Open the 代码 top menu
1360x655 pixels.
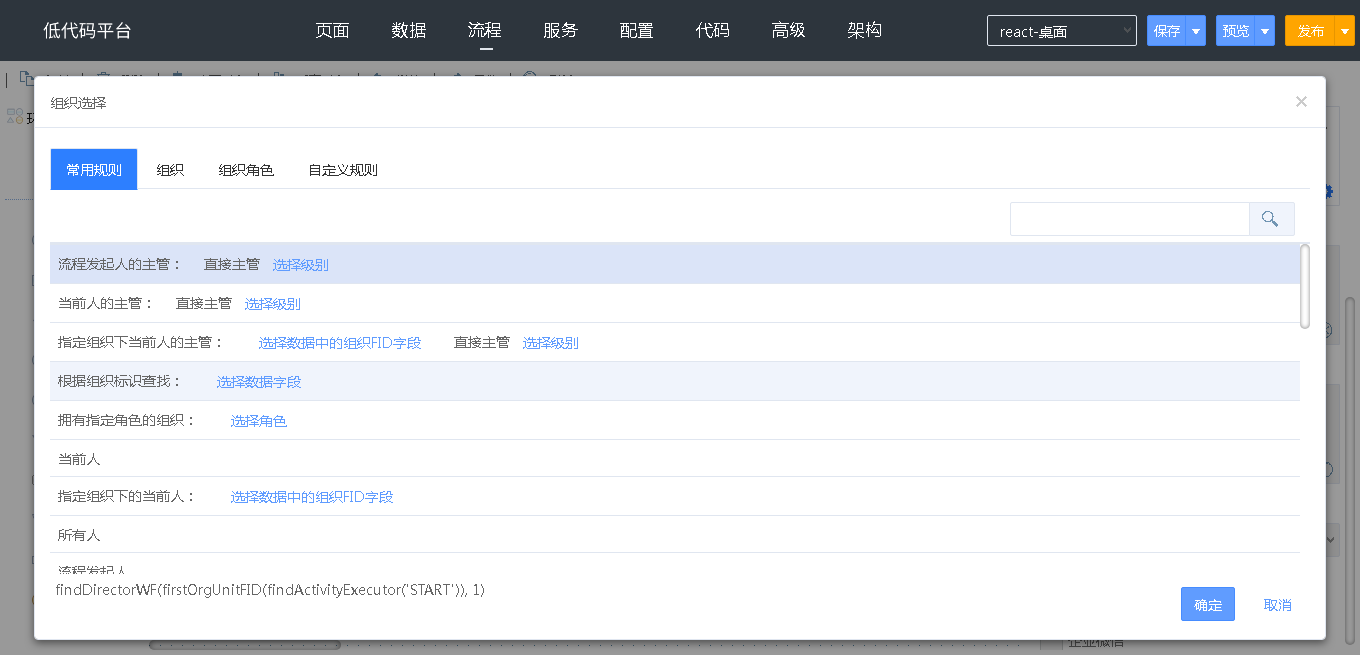click(713, 31)
